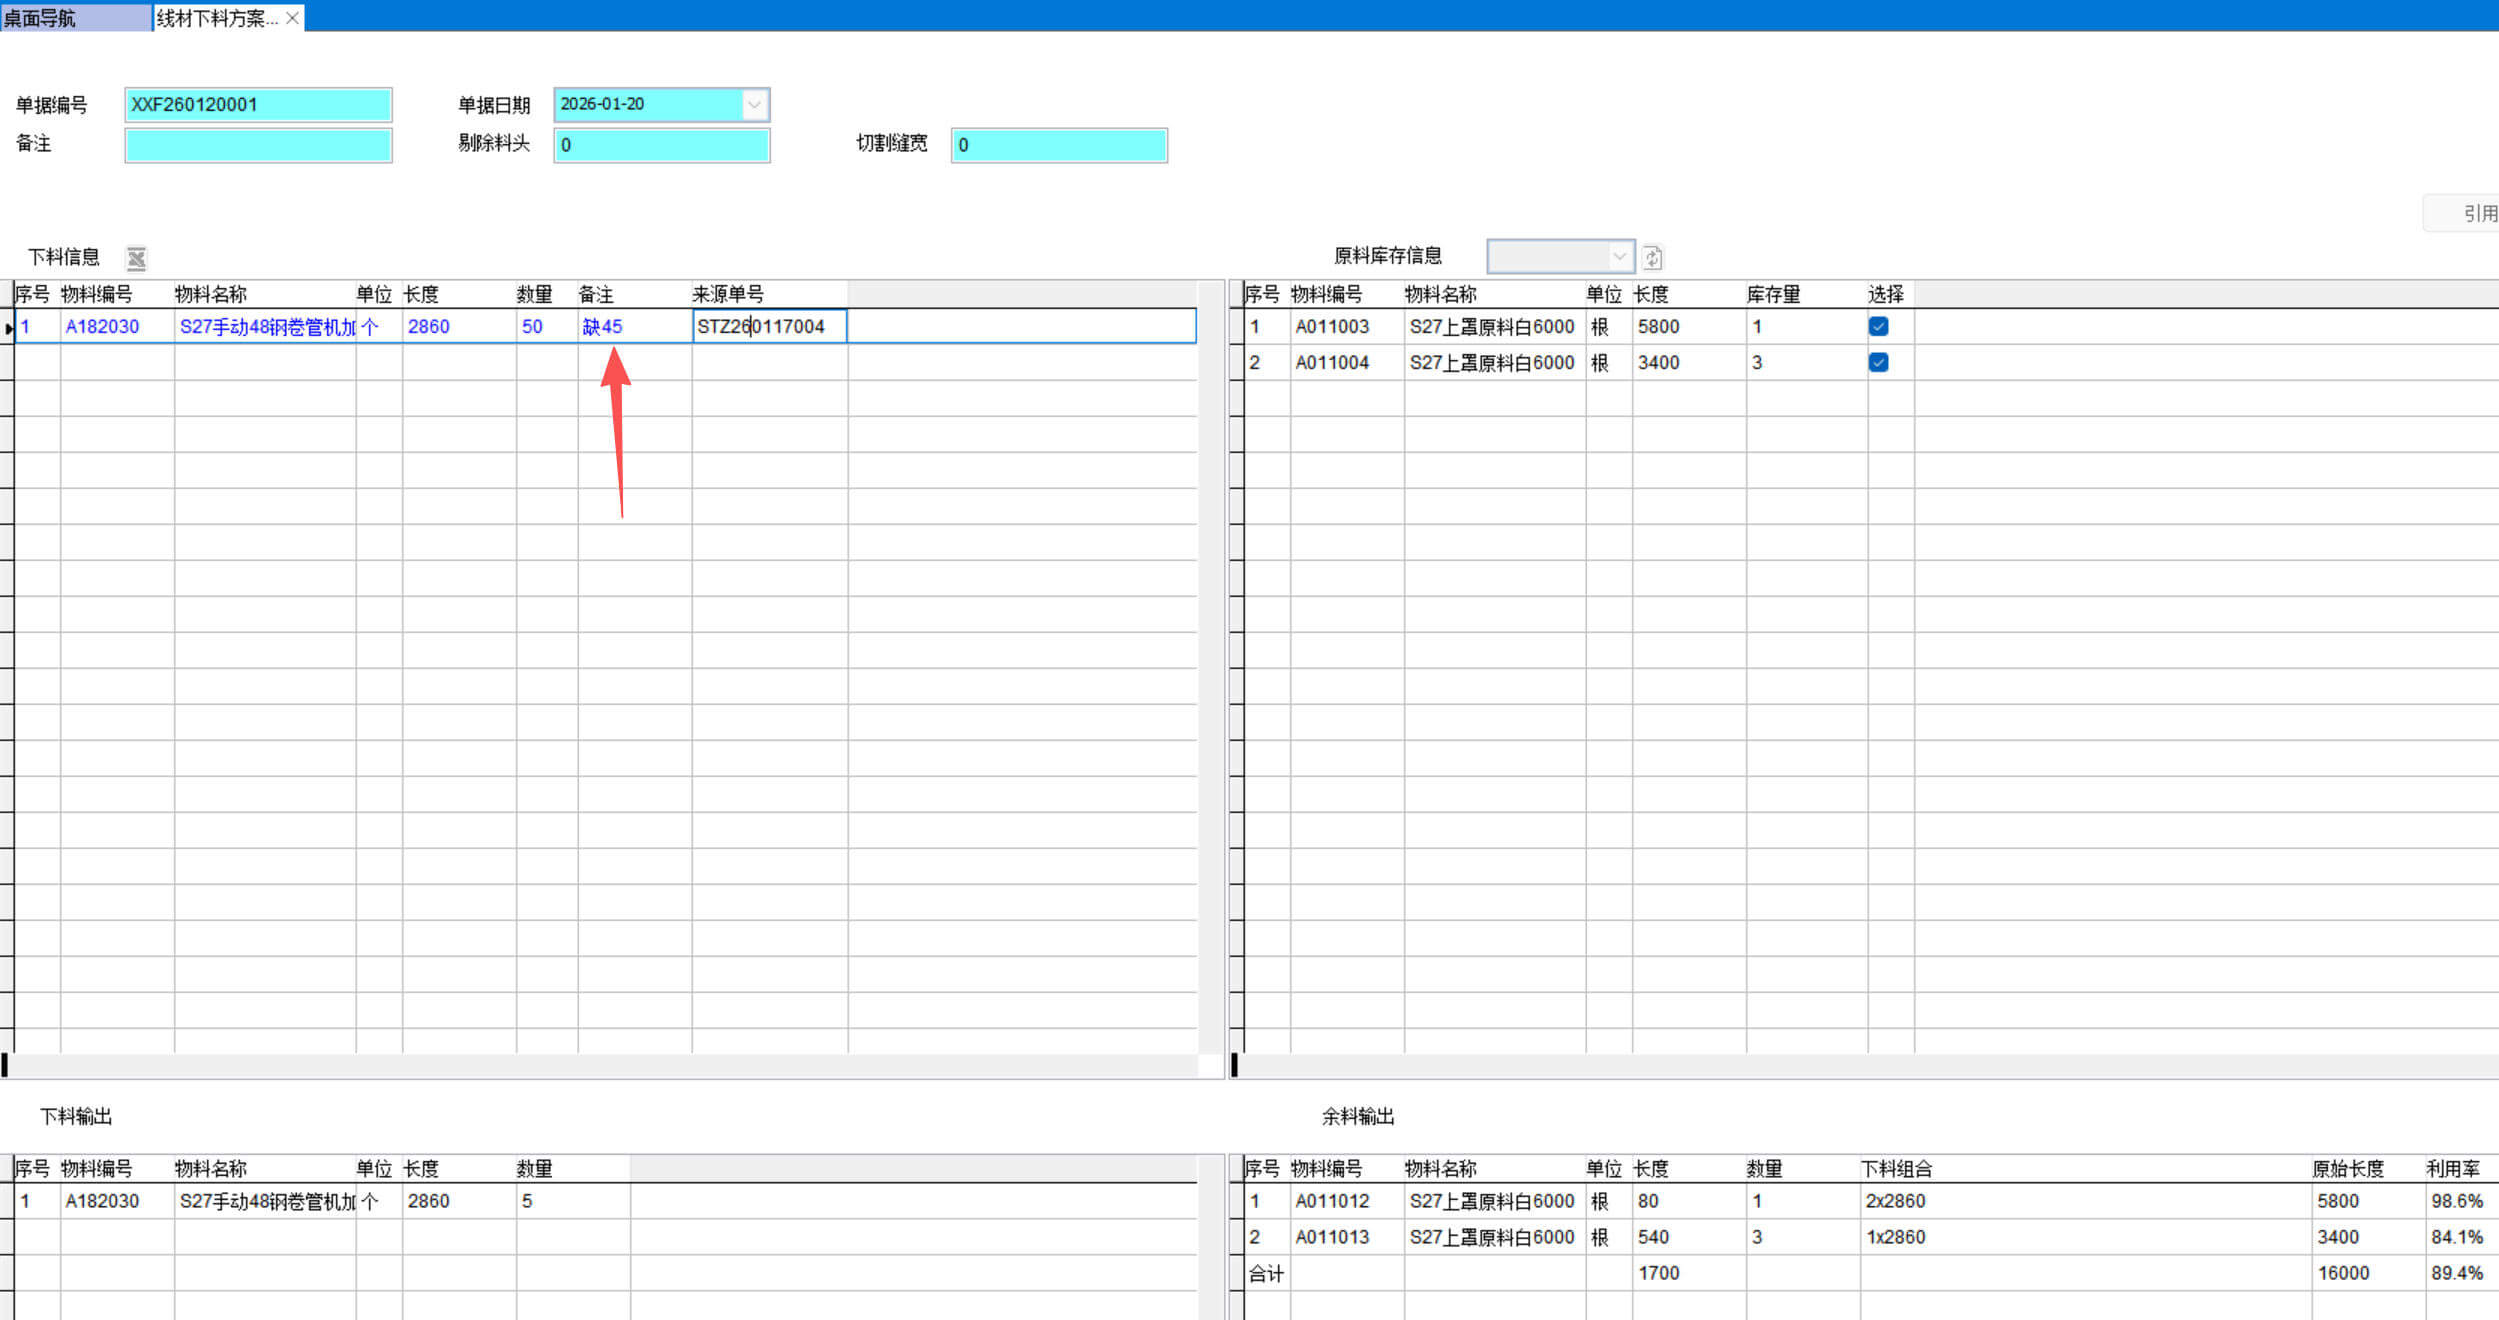
Task: Click the 下料信息 horizontal scrollbar
Action: 600,1066
